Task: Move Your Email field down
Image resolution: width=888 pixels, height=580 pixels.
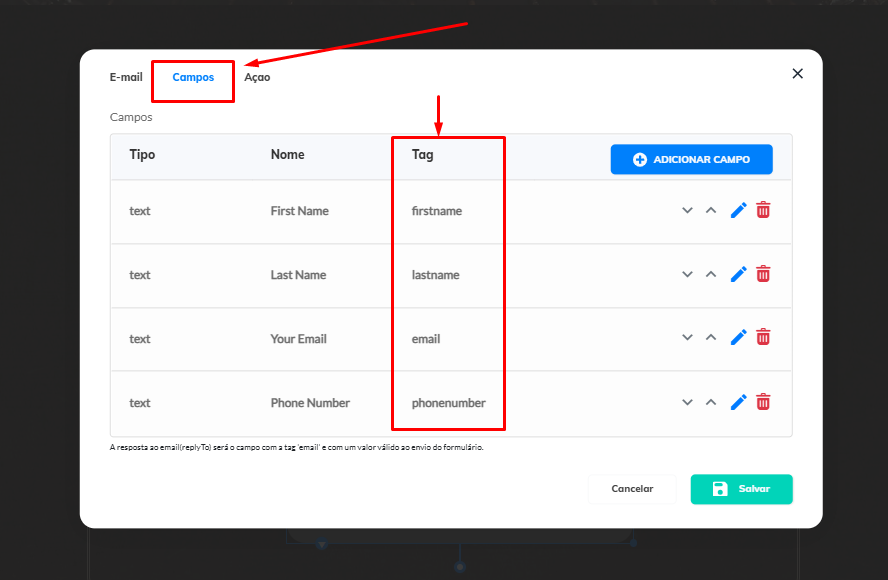Action: (x=687, y=339)
